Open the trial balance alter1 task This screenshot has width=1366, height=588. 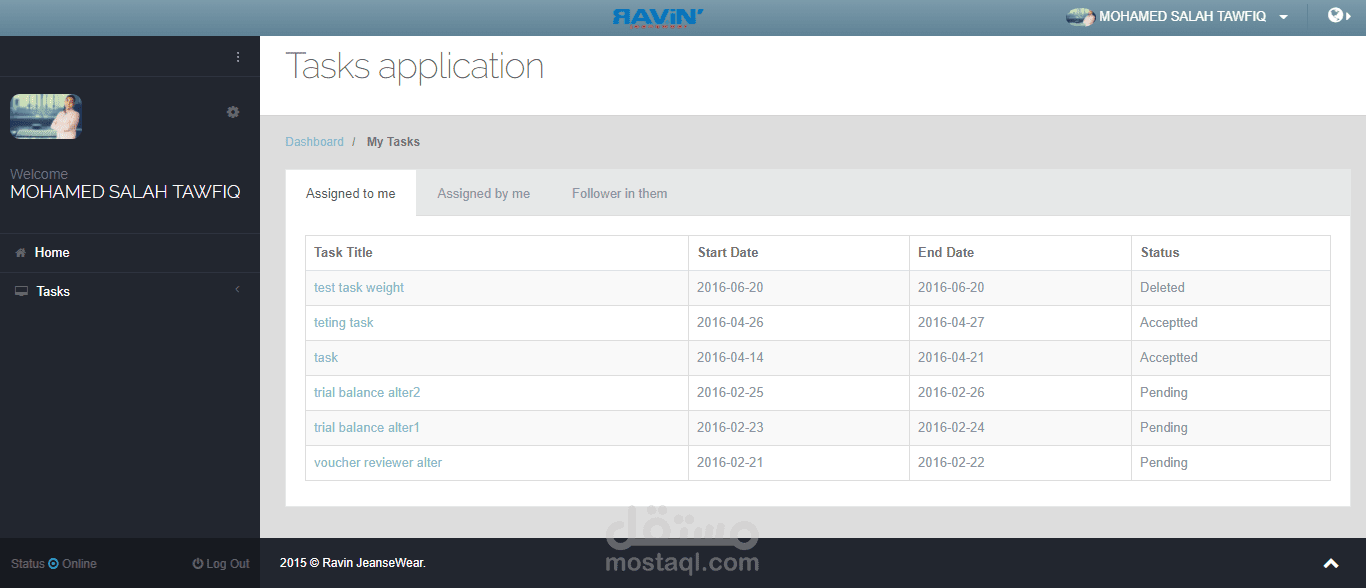click(x=367, y=428)
